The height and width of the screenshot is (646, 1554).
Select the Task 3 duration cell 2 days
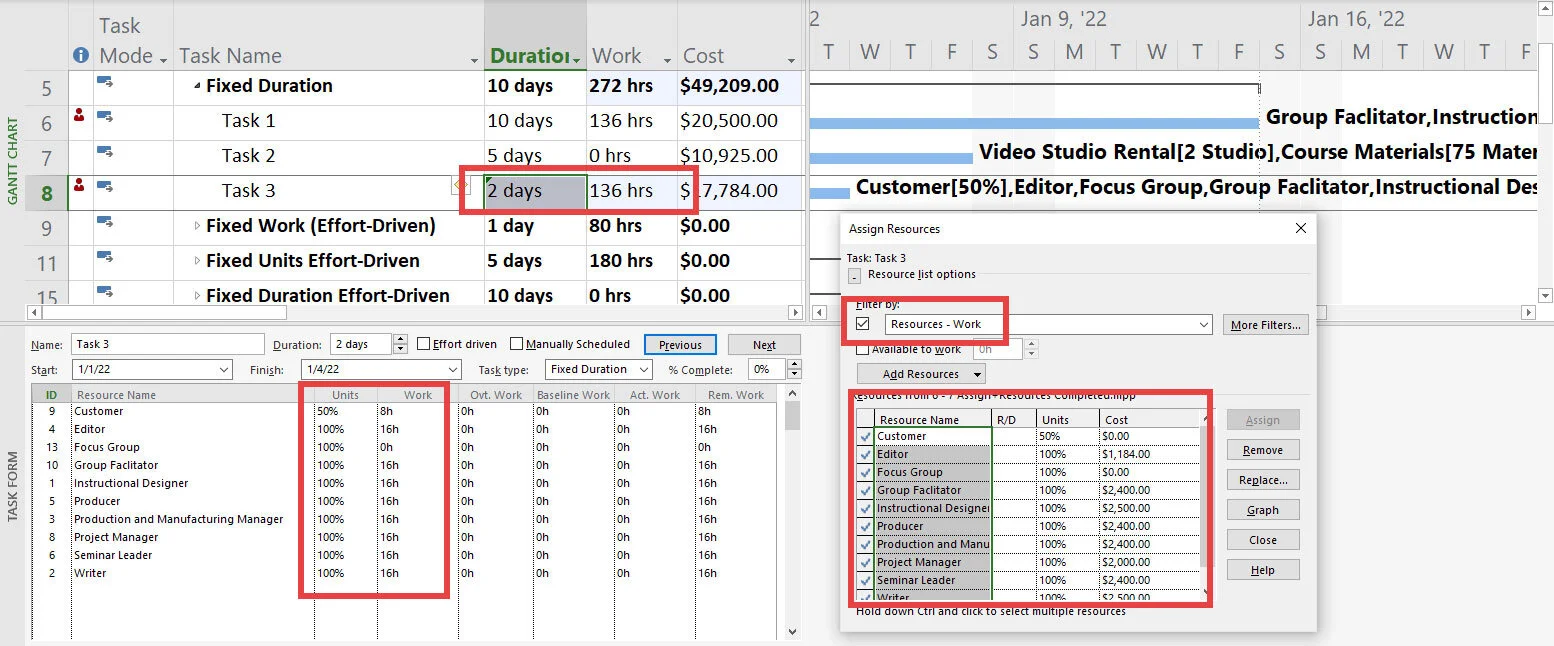535,191
